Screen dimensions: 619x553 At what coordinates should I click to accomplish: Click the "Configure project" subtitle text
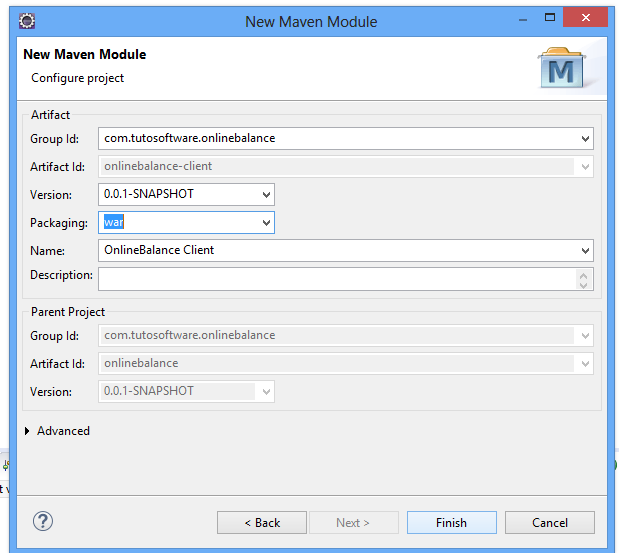pyautogui.click(x=77, y=78)
